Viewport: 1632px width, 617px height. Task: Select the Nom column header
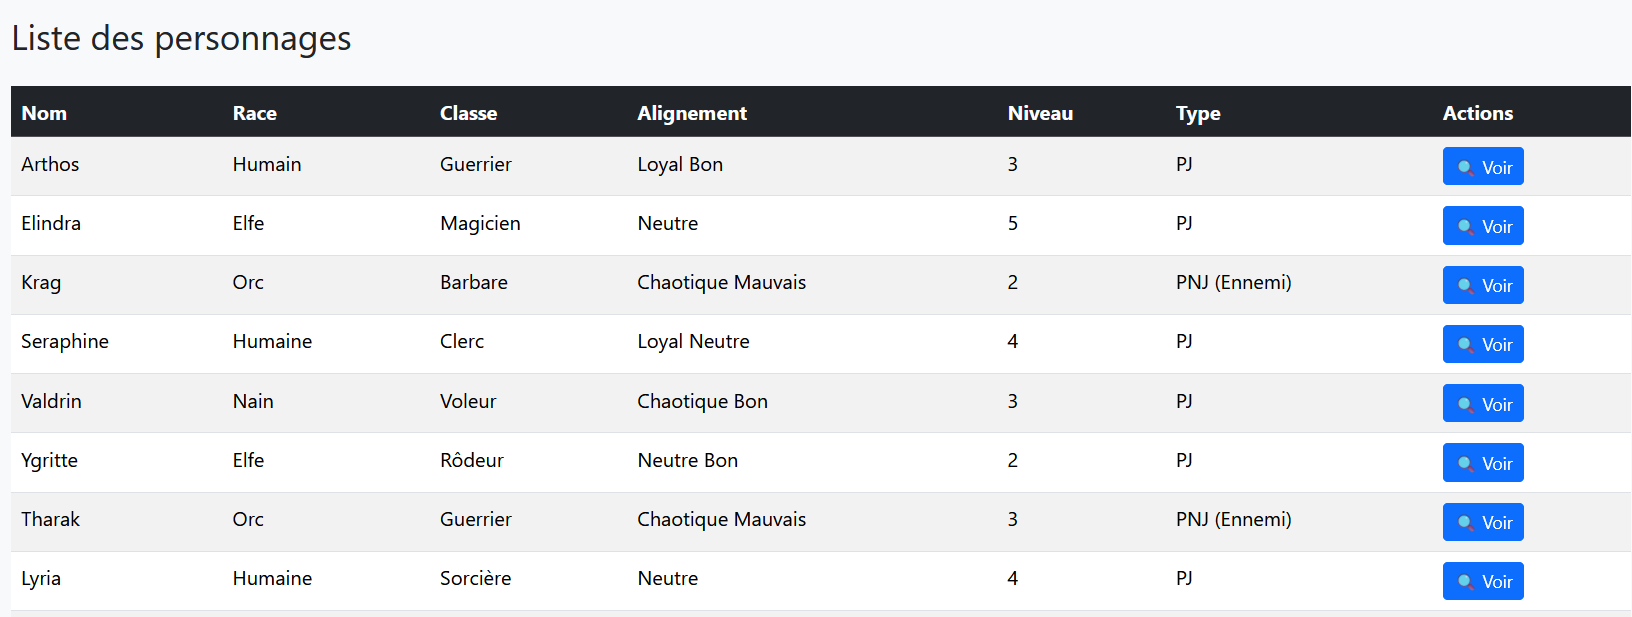[x=44, y=113]
